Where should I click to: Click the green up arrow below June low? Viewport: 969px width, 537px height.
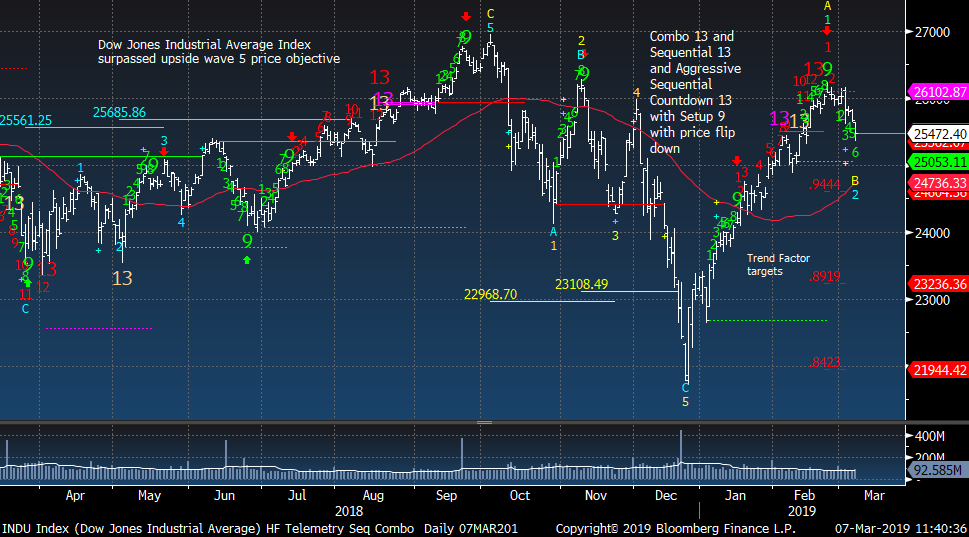tap(247, 260)
